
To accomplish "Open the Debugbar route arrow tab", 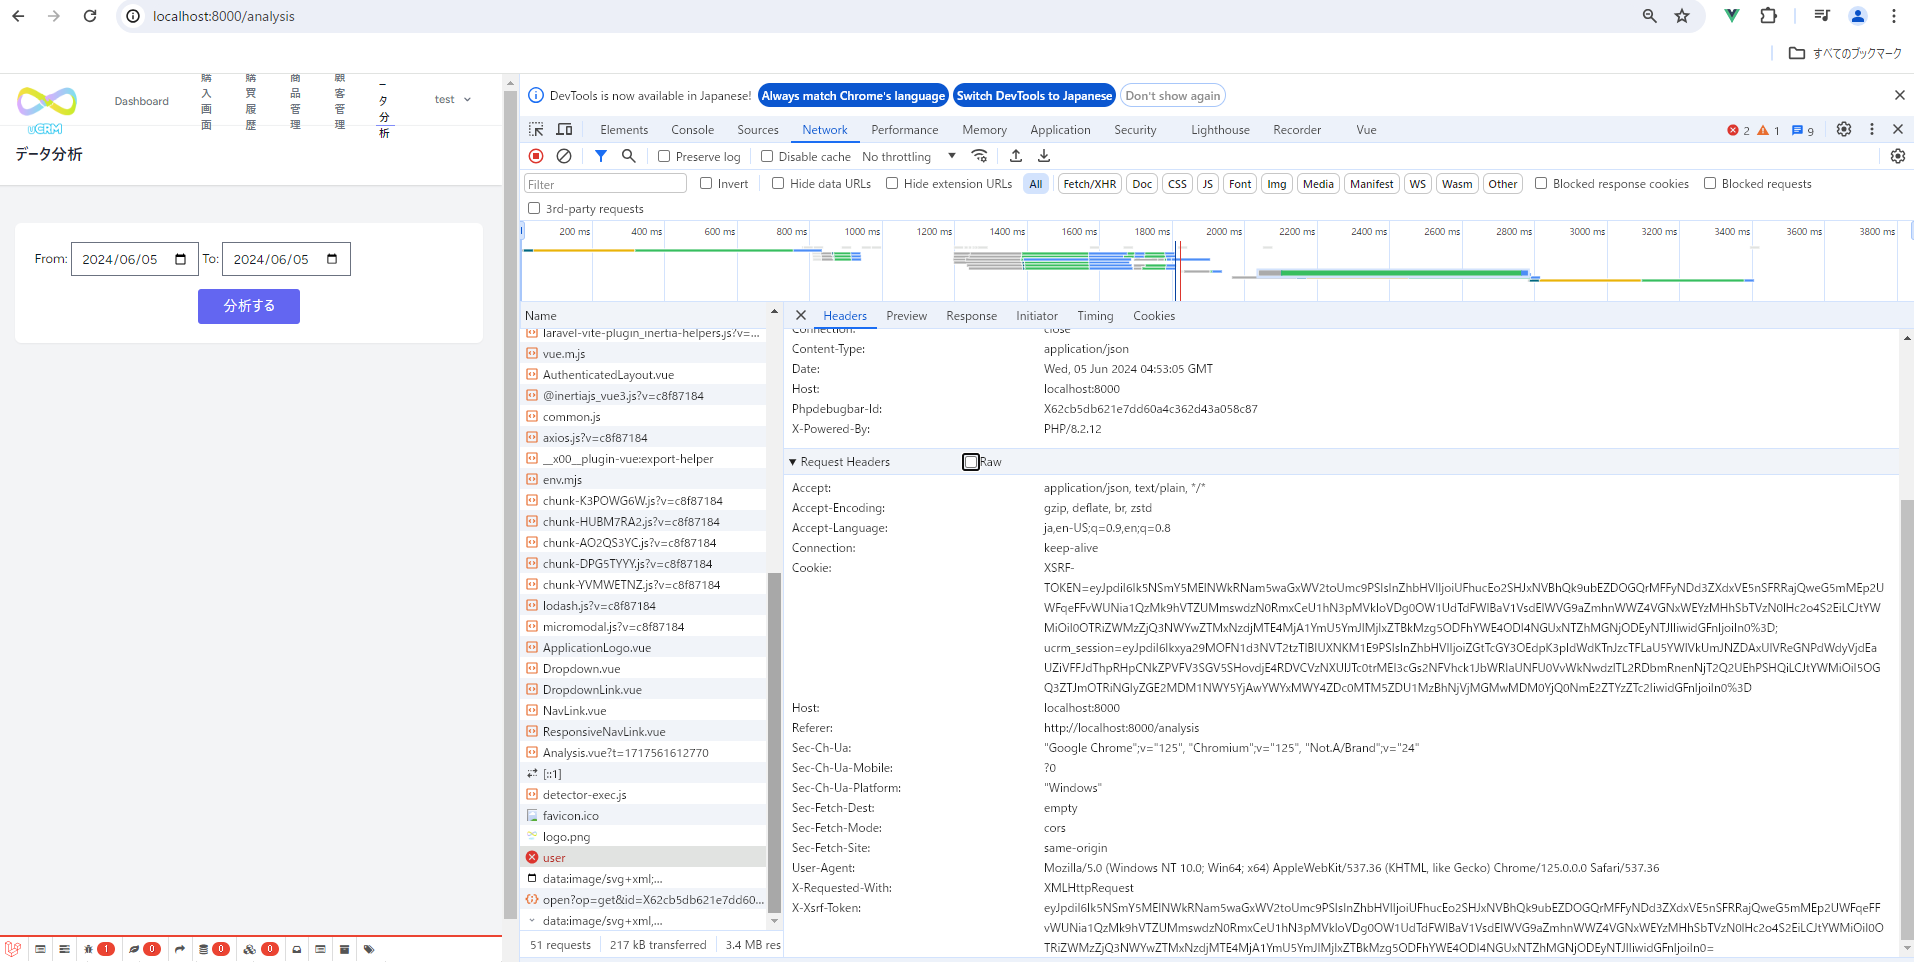I will click(x=179, y=949).
